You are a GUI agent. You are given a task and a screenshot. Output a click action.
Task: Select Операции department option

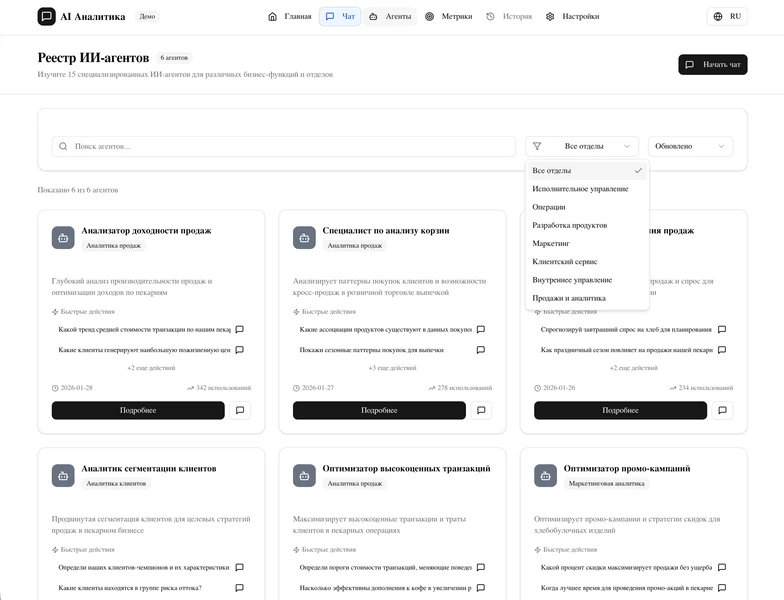tap(587, 207)
